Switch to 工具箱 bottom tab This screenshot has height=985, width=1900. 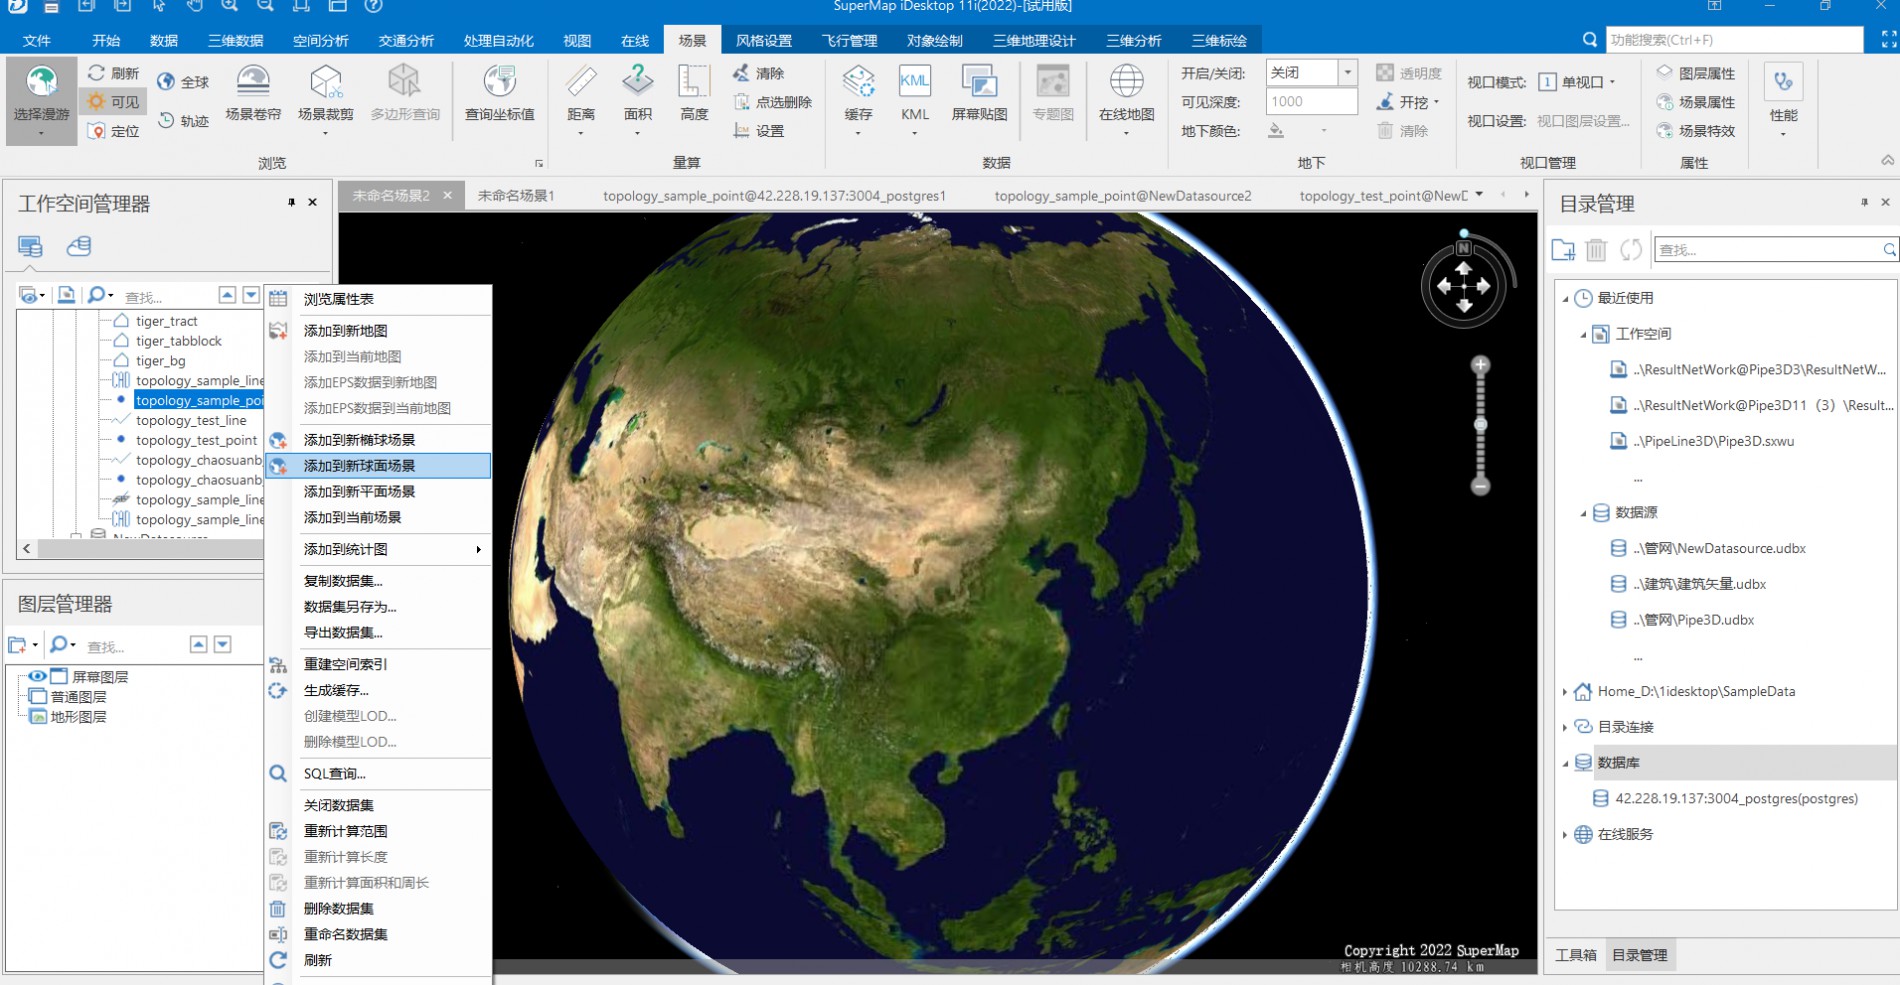pyautogui.click(x=1576, y=955)
